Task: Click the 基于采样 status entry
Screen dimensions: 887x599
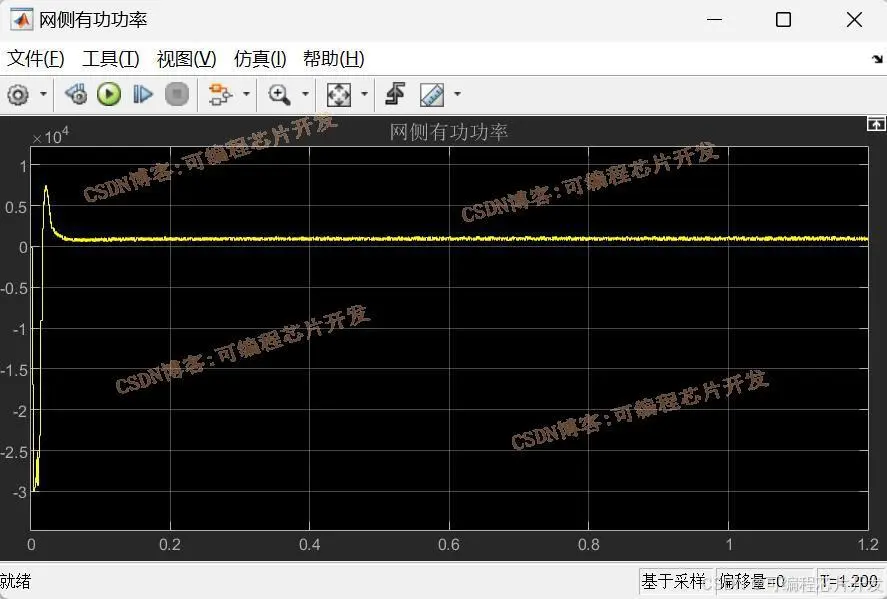Action: pos(673,581)
